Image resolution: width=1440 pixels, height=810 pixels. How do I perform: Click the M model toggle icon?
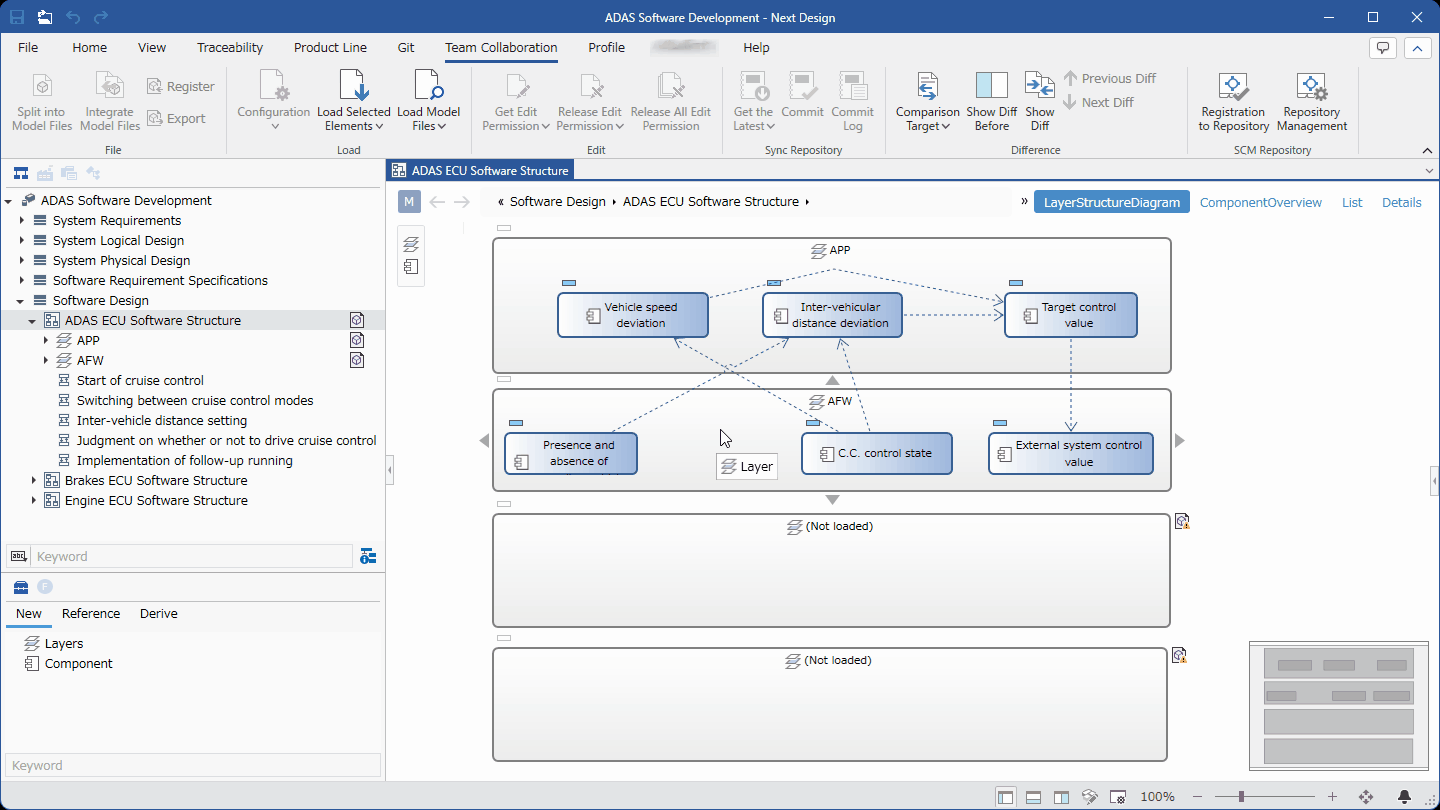click(x=409, y=202)
